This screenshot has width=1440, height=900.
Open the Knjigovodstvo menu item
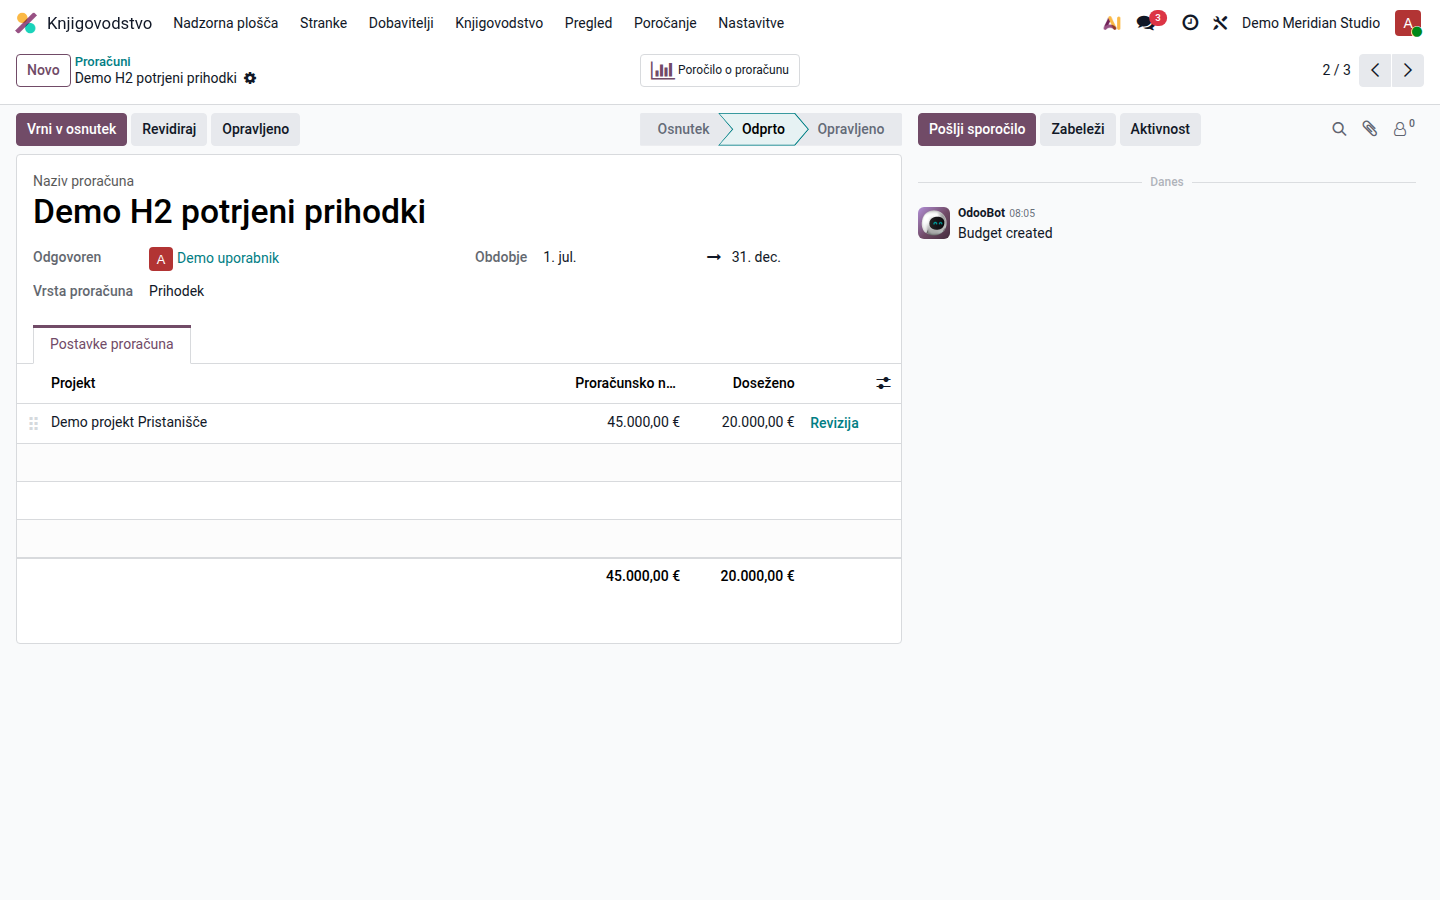click(499, 23)
